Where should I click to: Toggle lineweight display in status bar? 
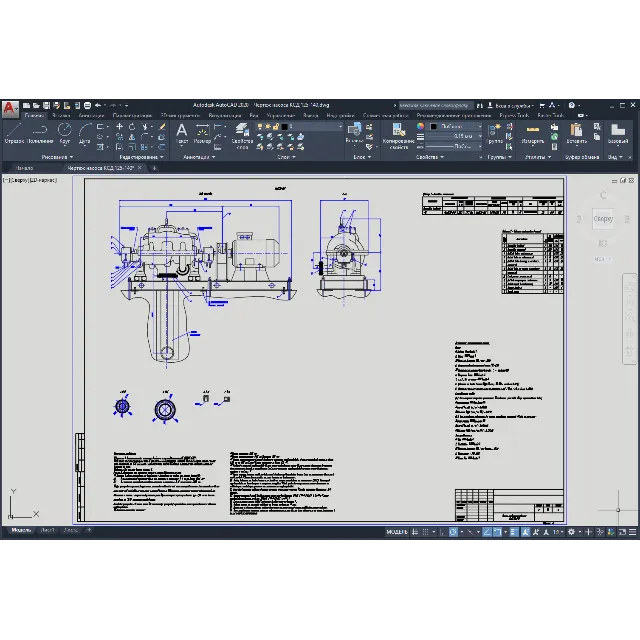[x=514, y=532]
